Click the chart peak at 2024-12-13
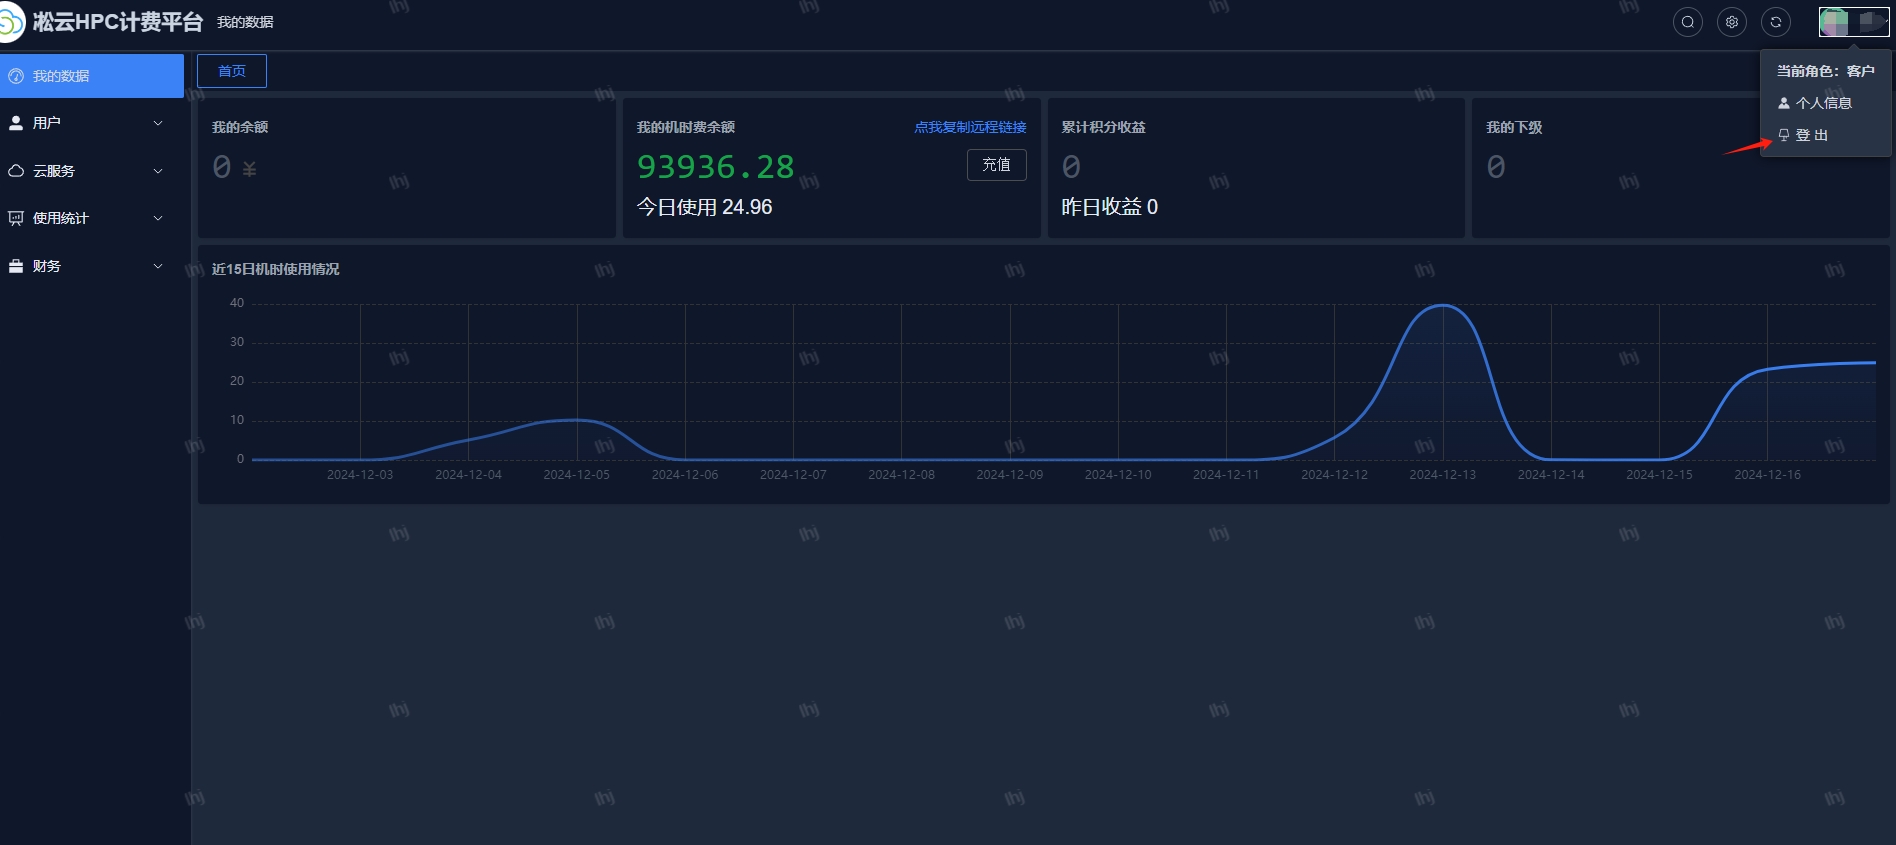 (x=1442, y=305)
